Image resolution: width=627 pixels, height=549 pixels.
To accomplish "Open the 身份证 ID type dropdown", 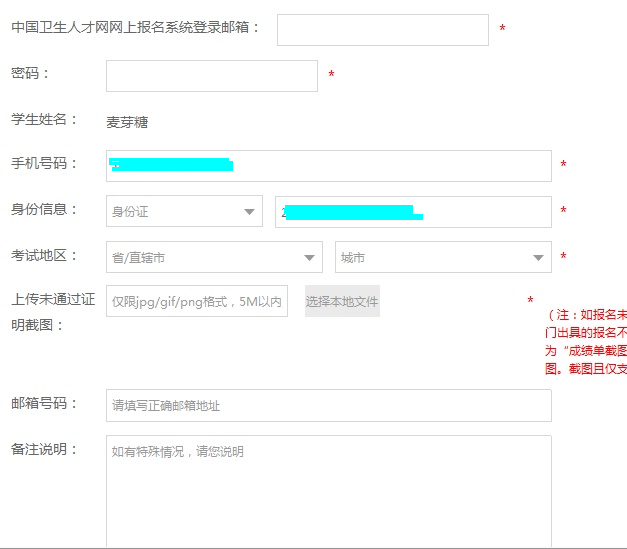I will 184,212.
